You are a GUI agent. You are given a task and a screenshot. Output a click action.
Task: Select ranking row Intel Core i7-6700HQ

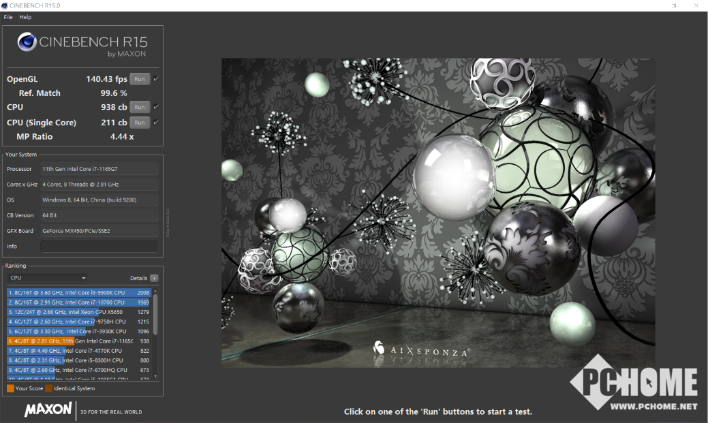[79, 370]
